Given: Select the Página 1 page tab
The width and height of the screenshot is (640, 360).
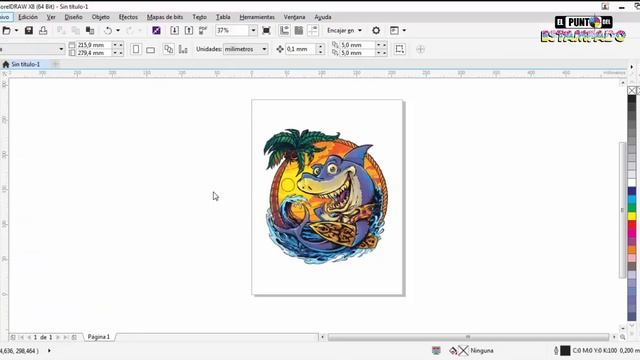Looking at the screenshot, I should point(99,337).
